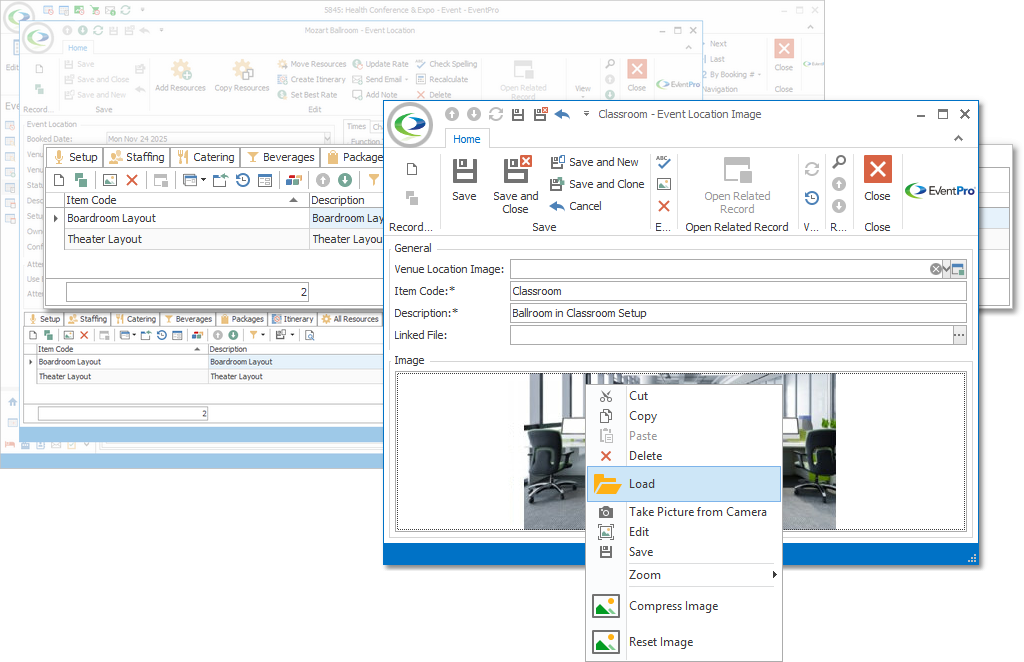Select the Catering tab in the enlarged tab row
The width and height of the screenshot is (1024, 662).
coord(206,157)
